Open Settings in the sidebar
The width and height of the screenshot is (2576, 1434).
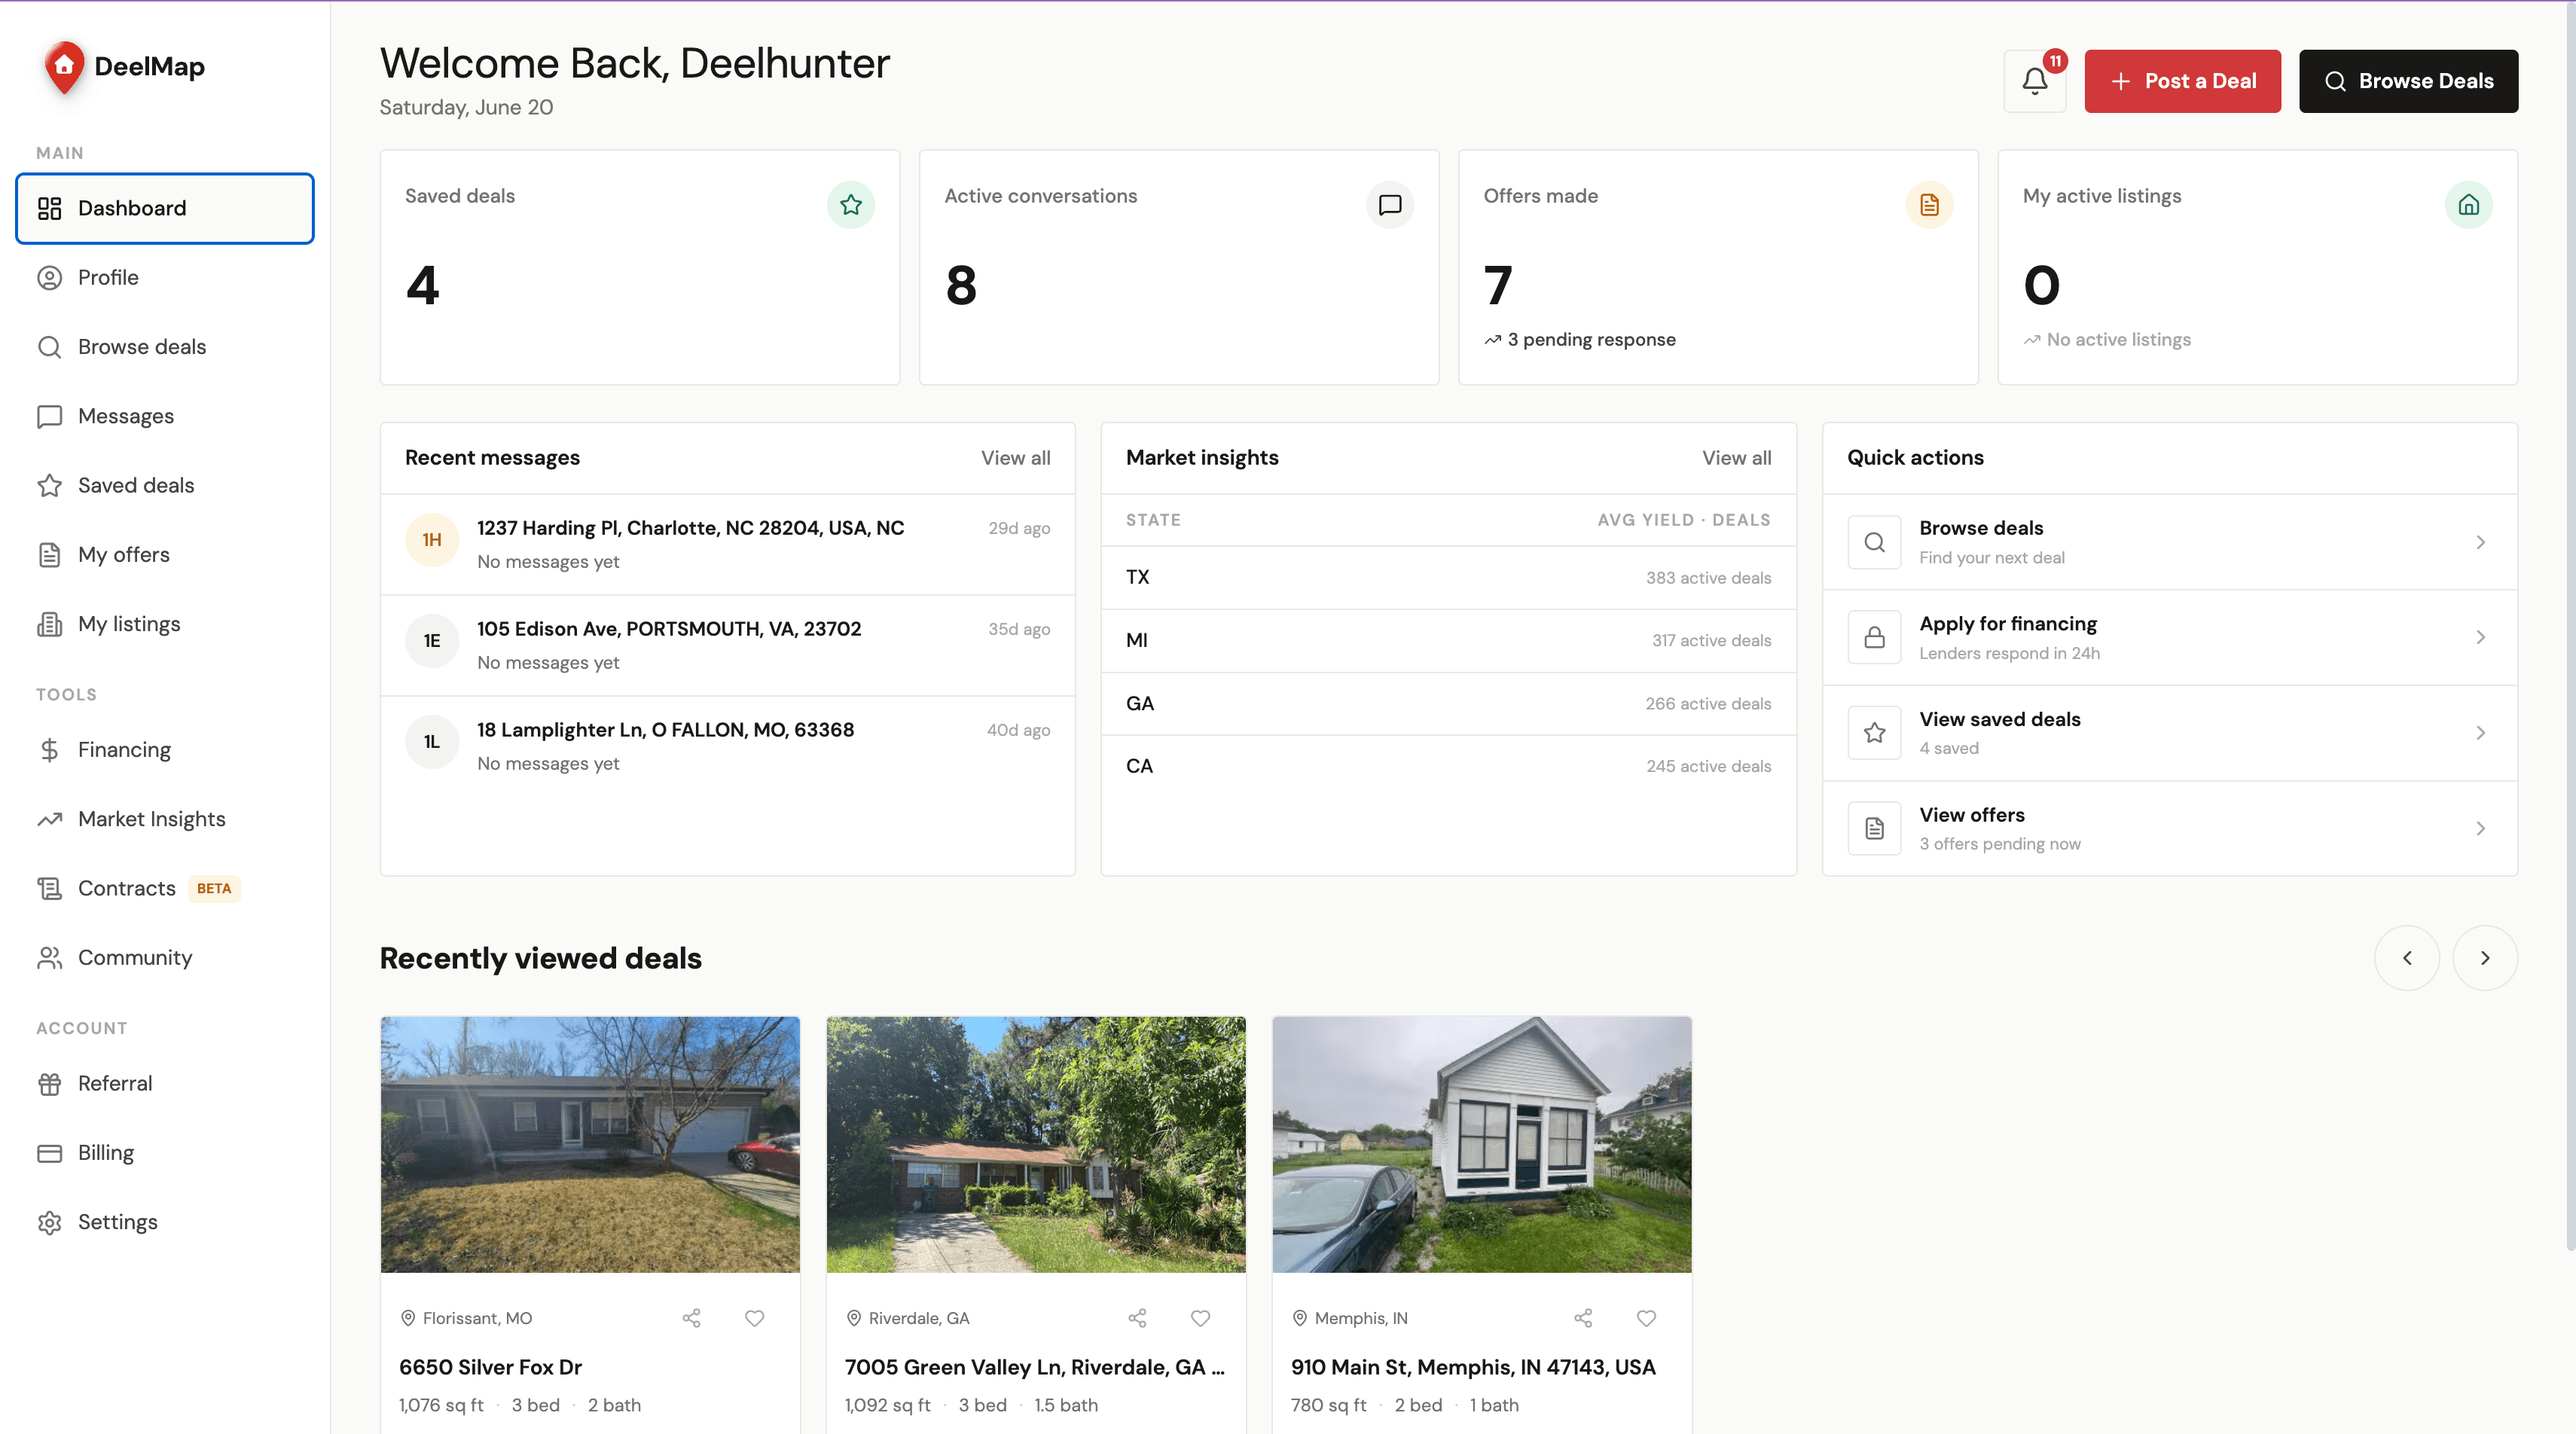(165, 1222)
